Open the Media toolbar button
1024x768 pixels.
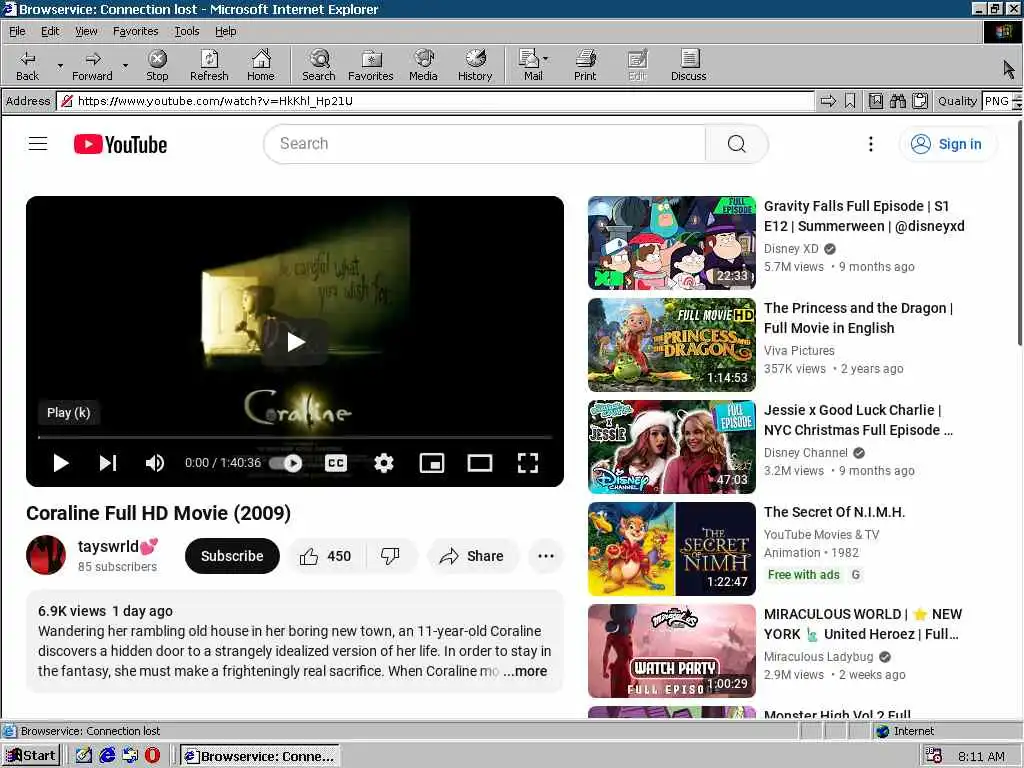click(x=423, y=65)
